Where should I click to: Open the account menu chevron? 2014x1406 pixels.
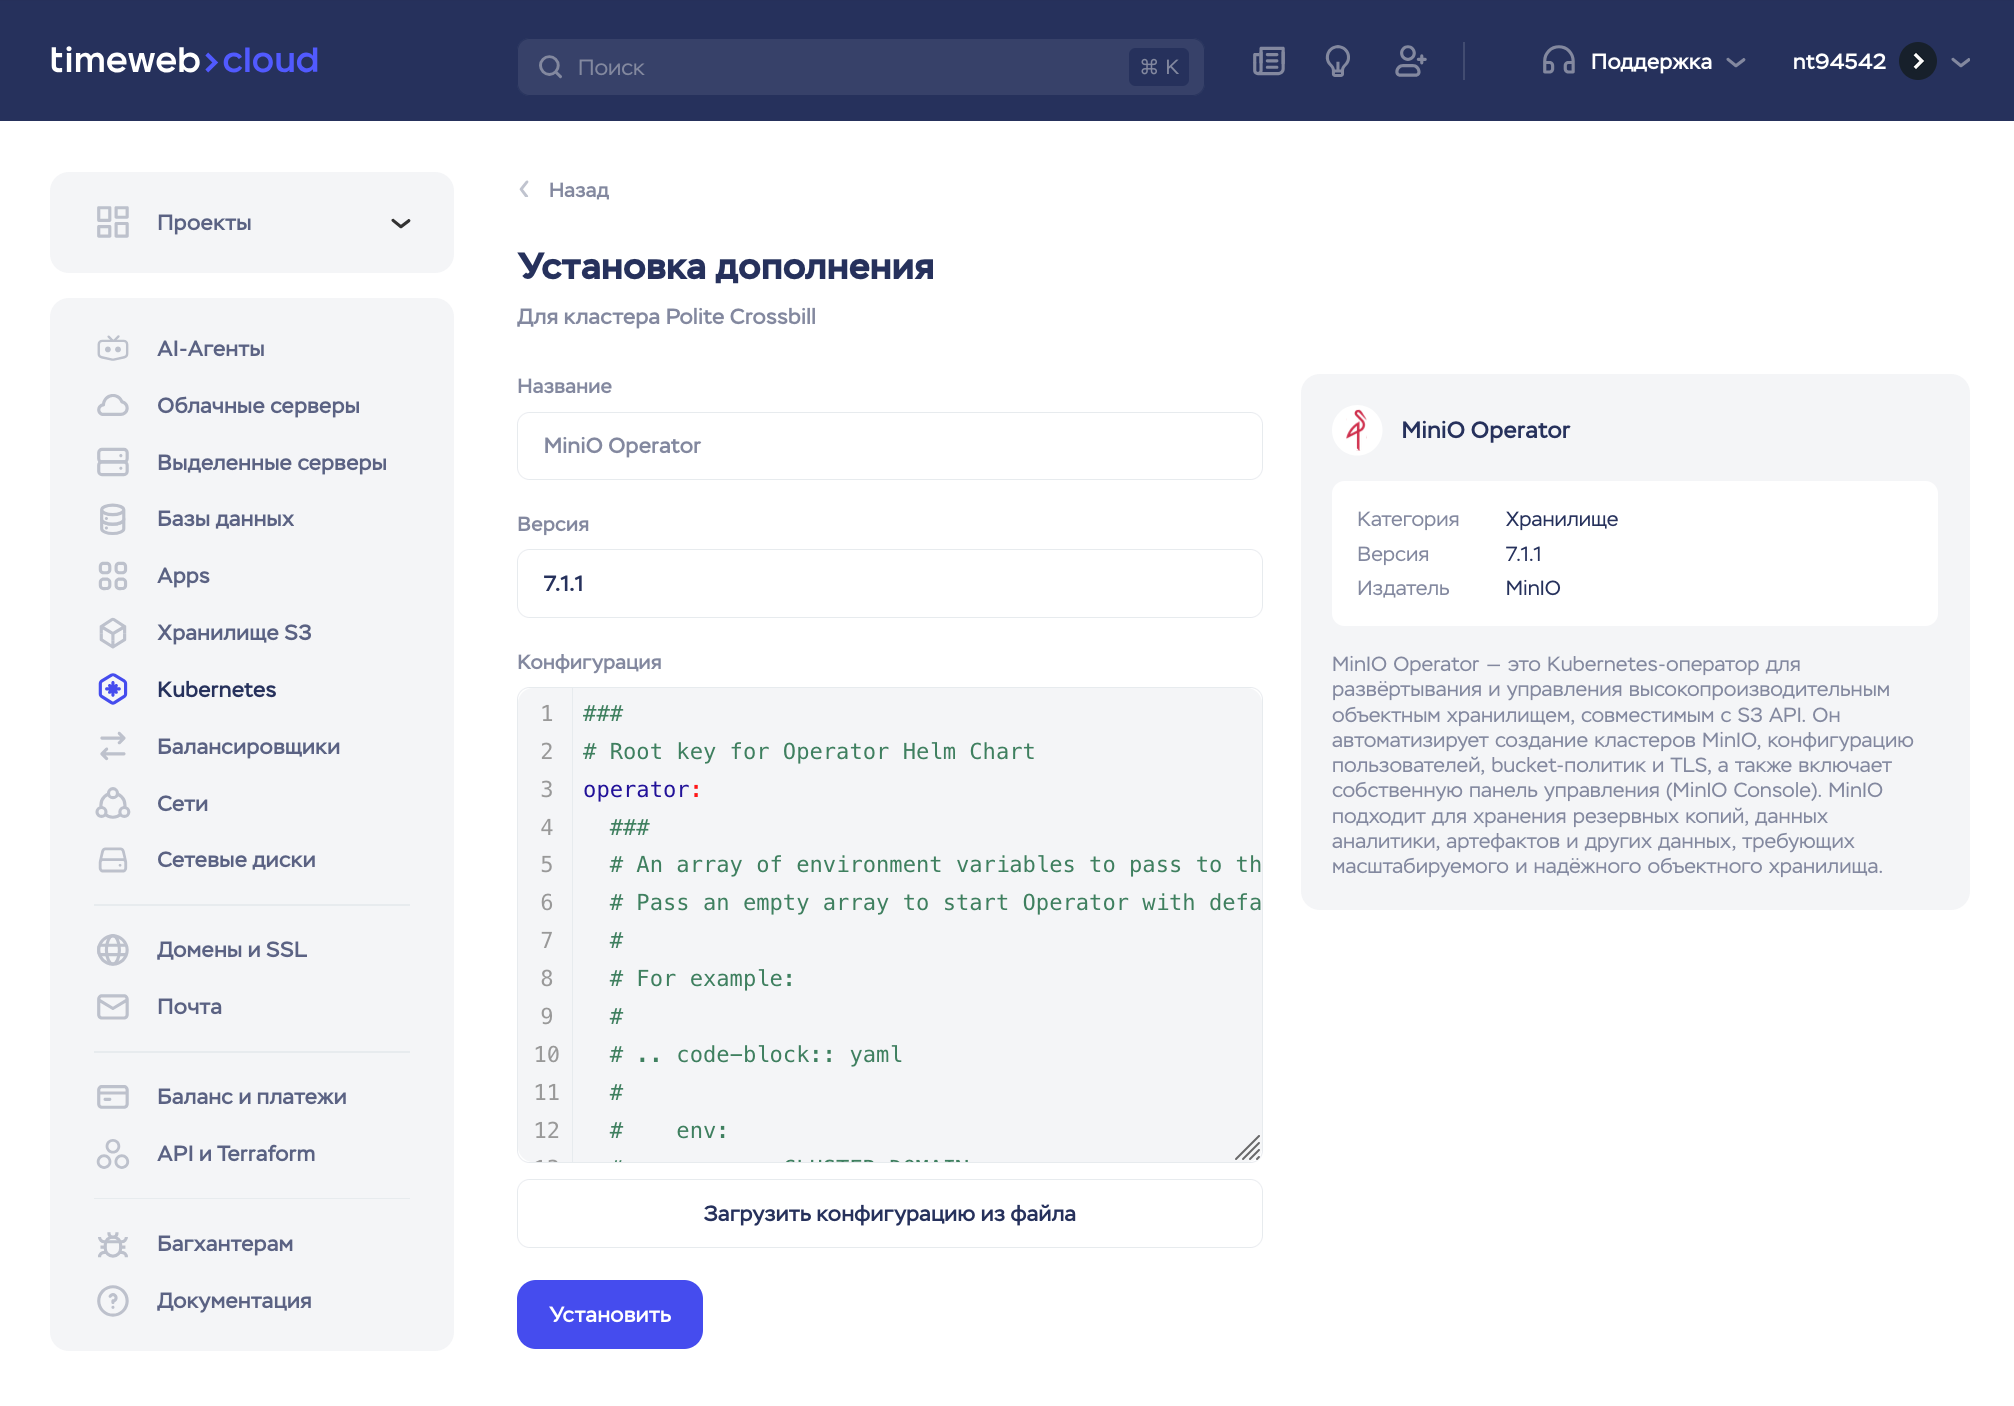tap(1960, 62)
